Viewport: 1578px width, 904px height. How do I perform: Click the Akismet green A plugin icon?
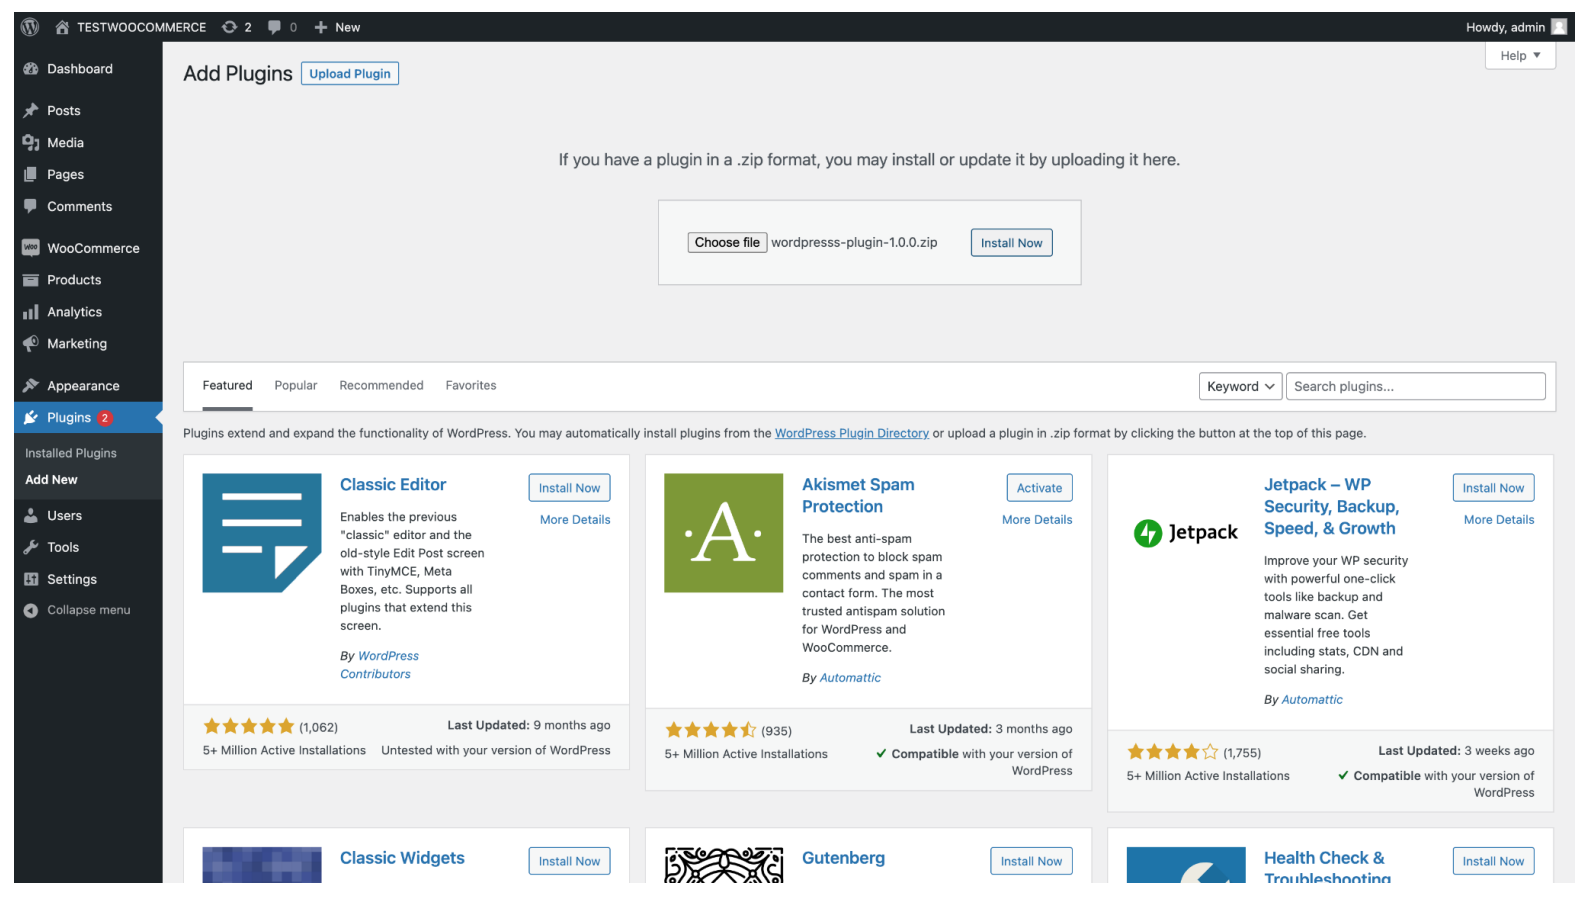pyautogui.click(x=724, y=533)
